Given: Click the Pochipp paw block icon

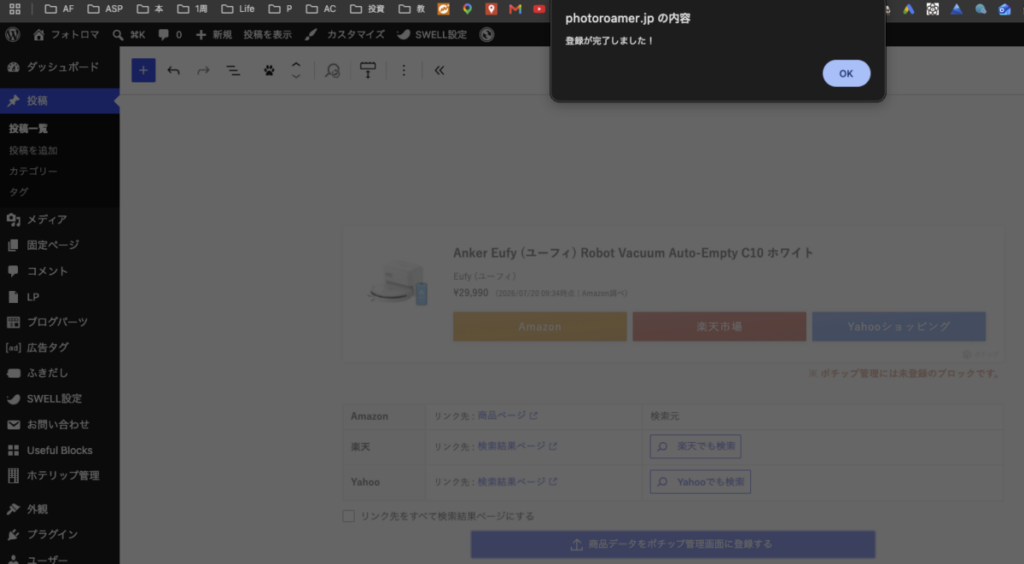Looking at the screenshot, I should click(x=269, y=70).
